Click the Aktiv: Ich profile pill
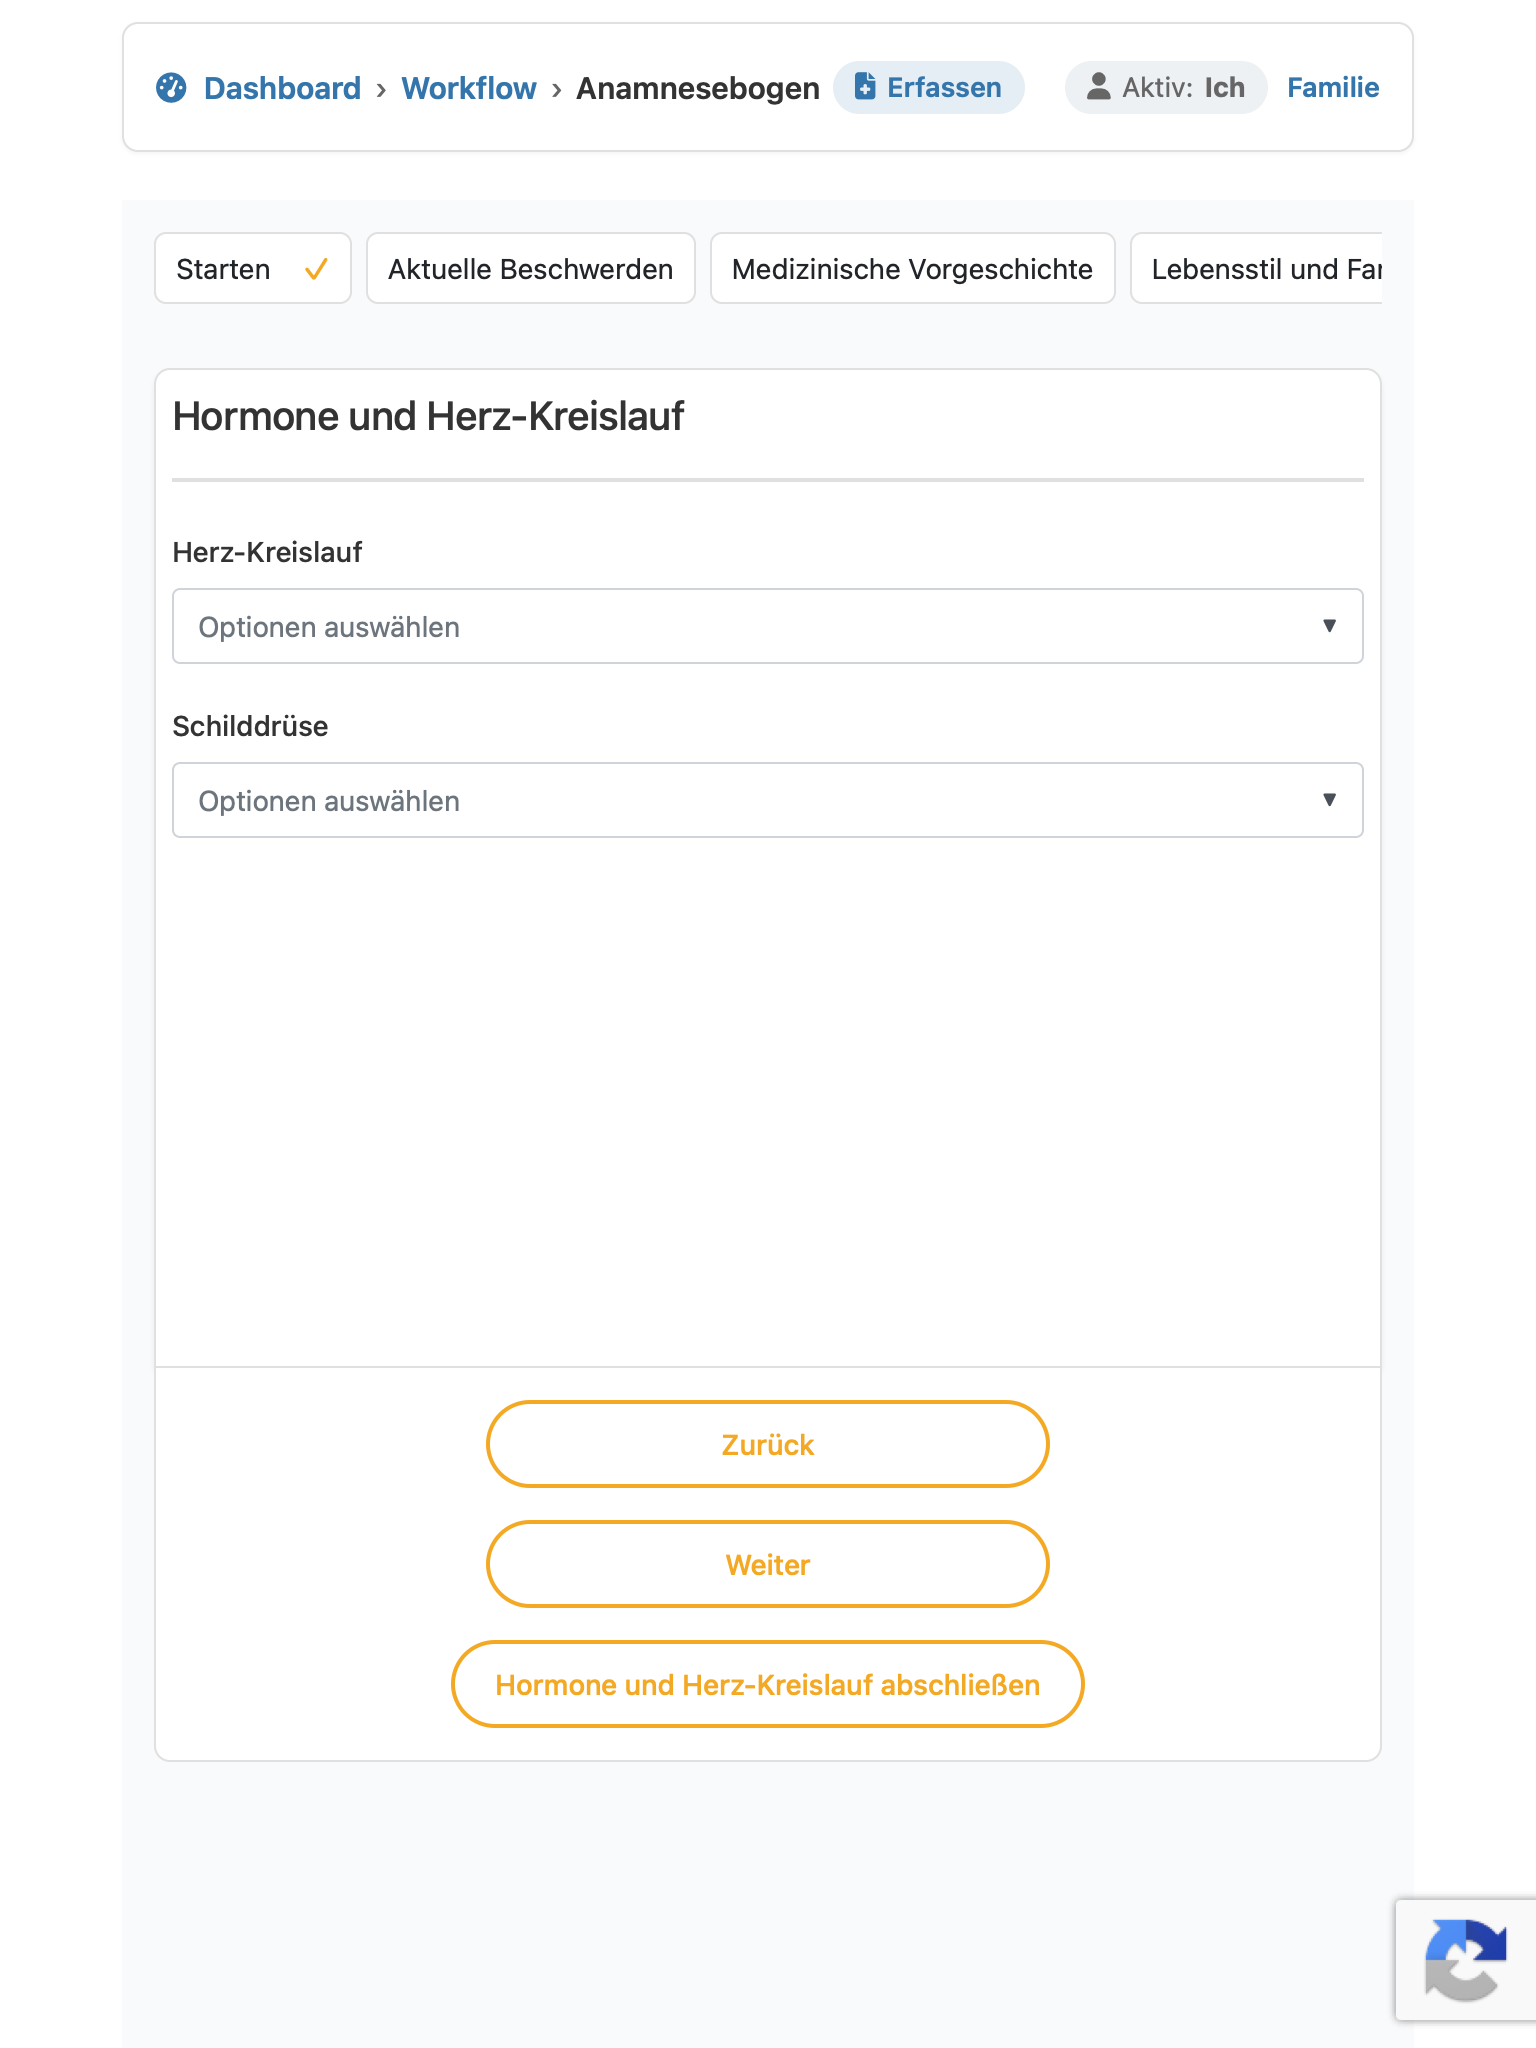The height and width of the screenshot is (2048, 1536). click(1166, 87)
